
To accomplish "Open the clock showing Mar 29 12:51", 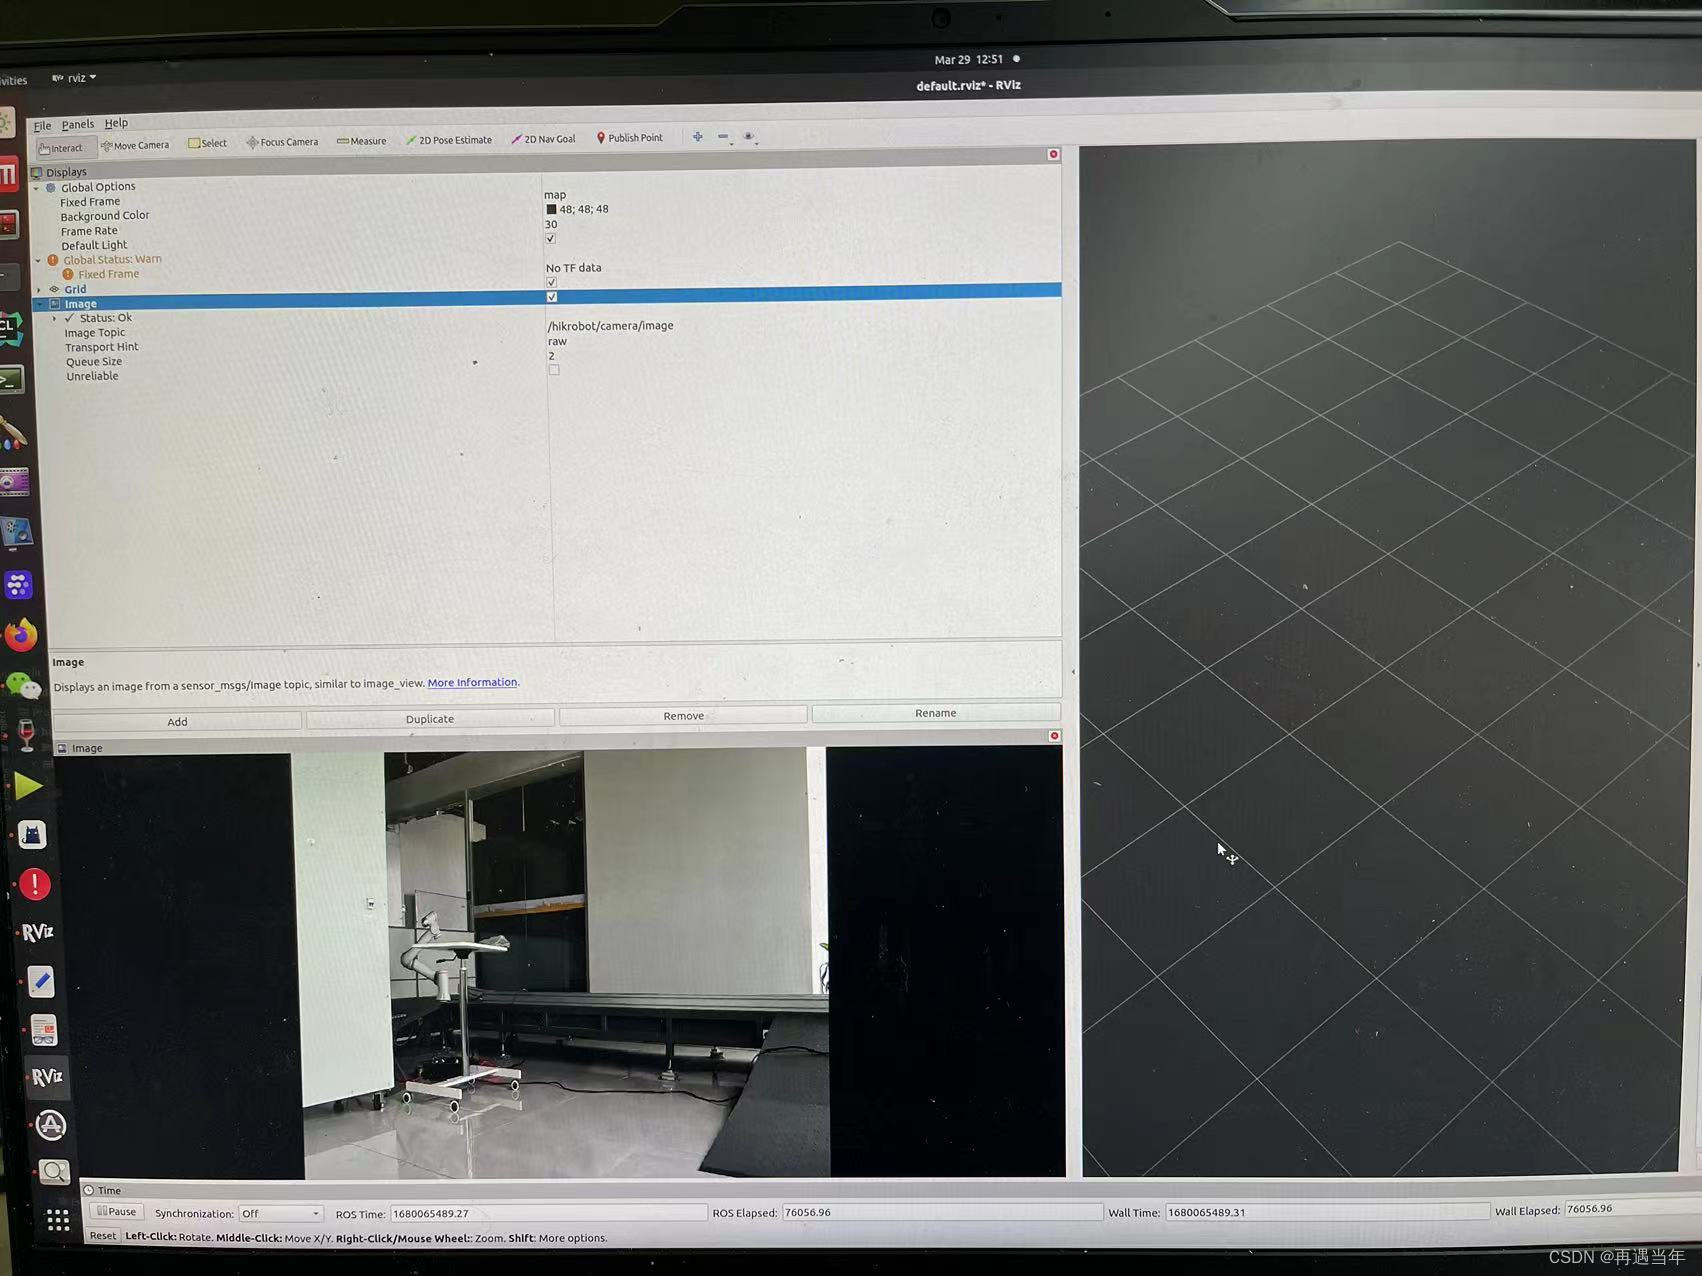I will click(x=968, y=60).
